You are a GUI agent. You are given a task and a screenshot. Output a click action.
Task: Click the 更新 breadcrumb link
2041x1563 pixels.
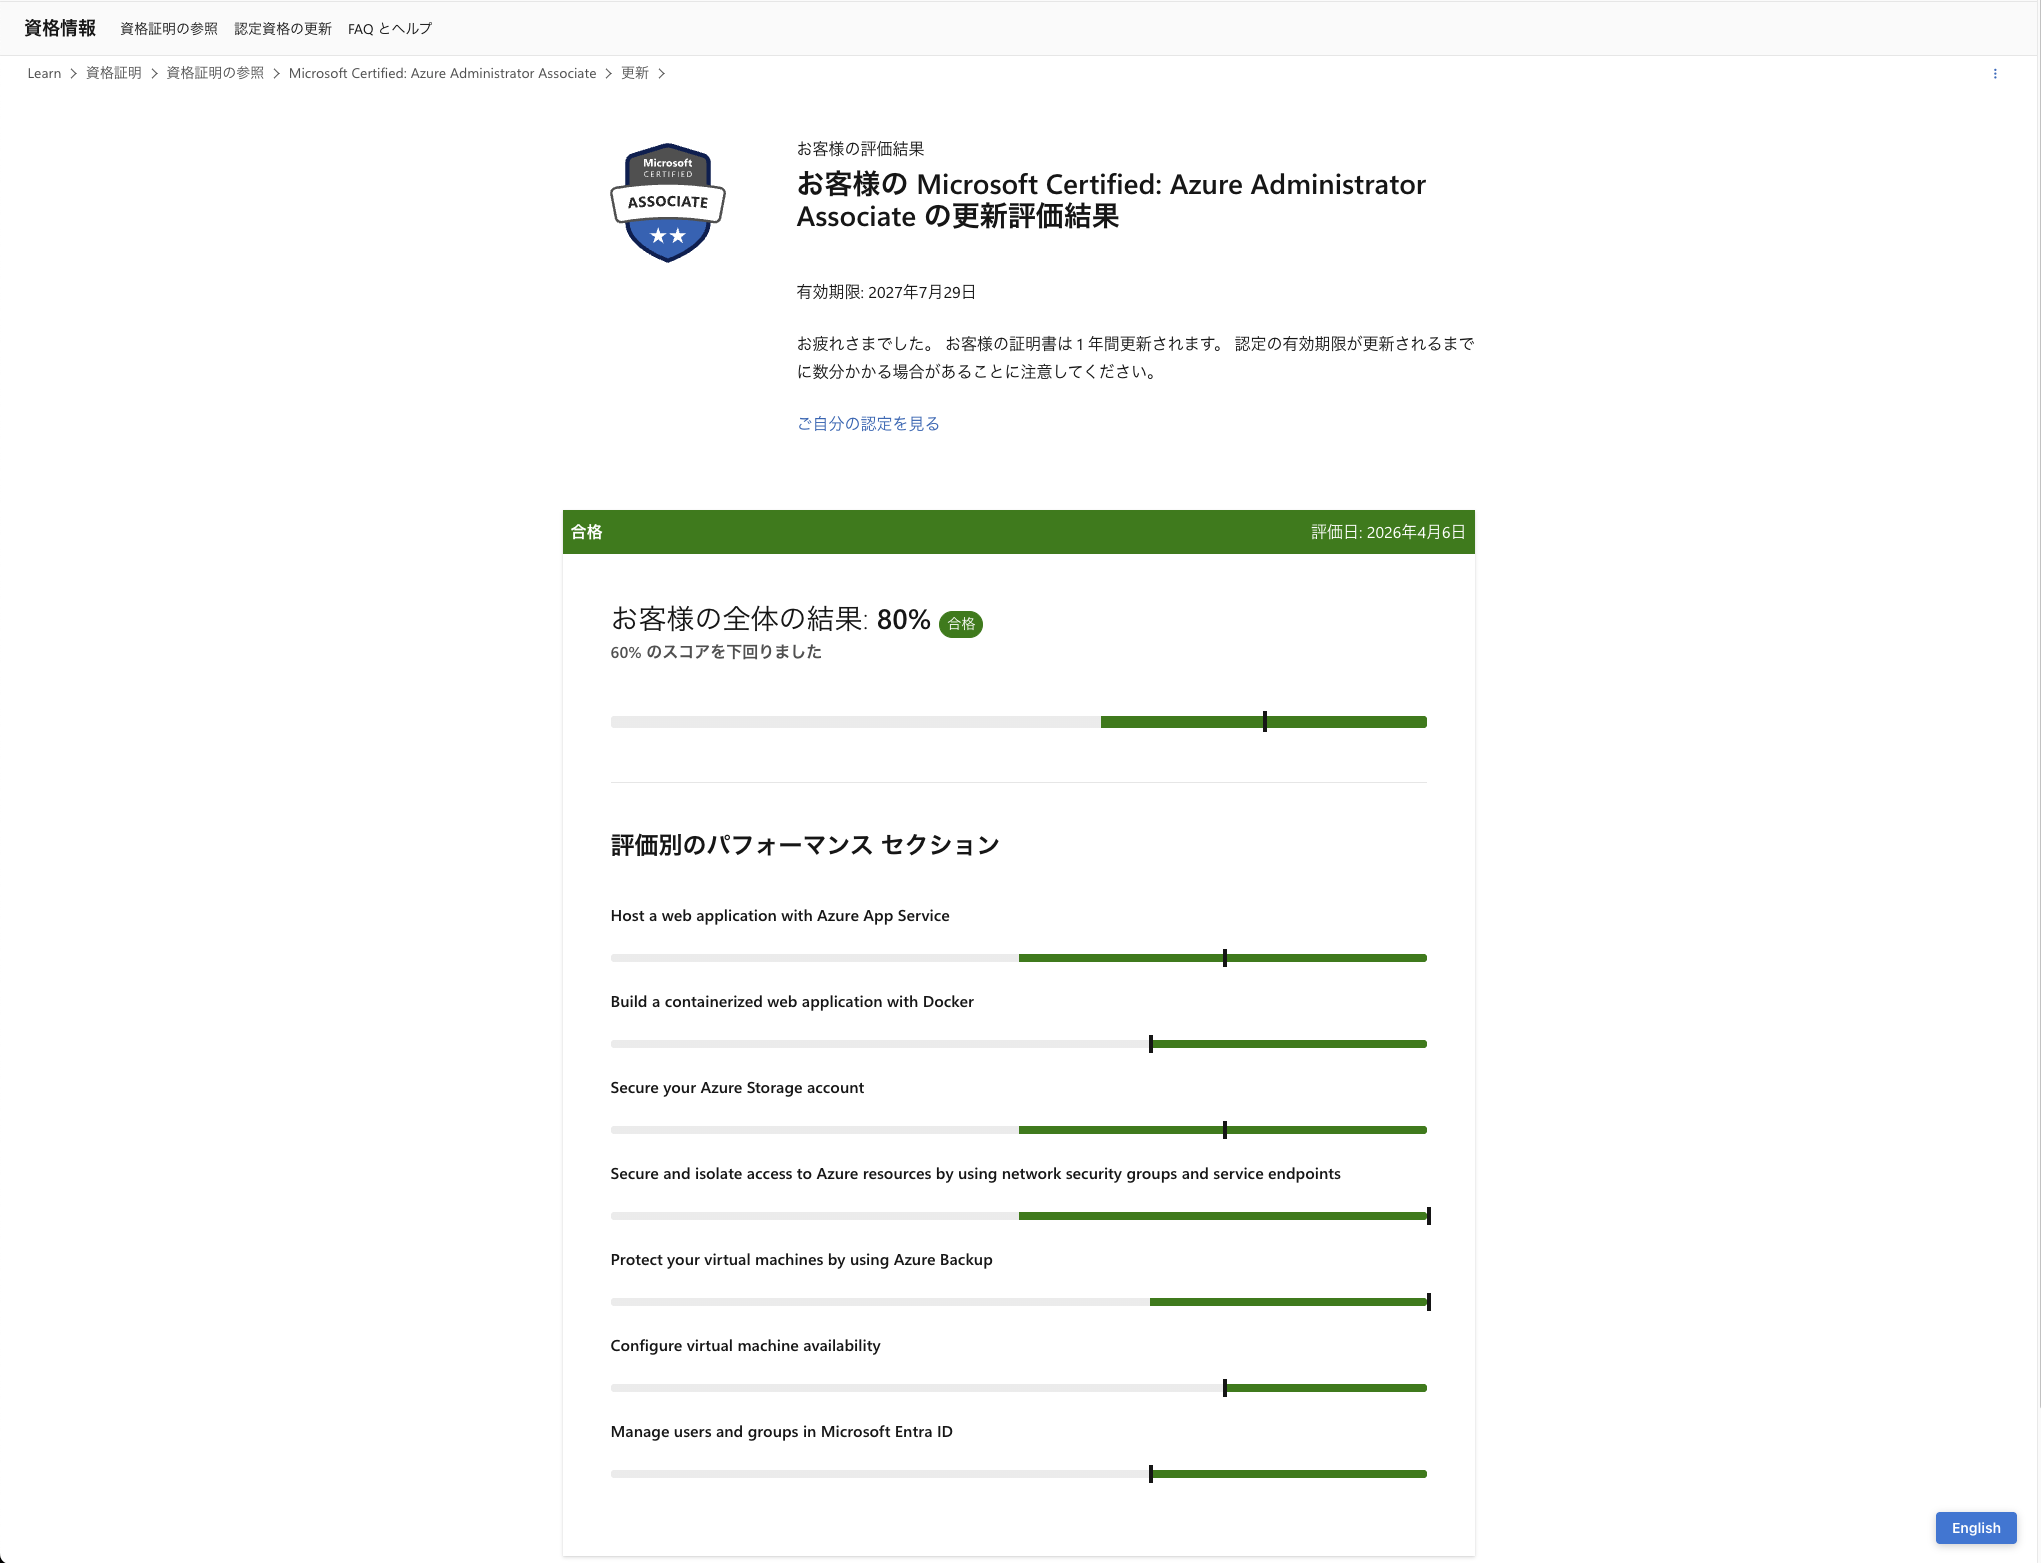635,73
